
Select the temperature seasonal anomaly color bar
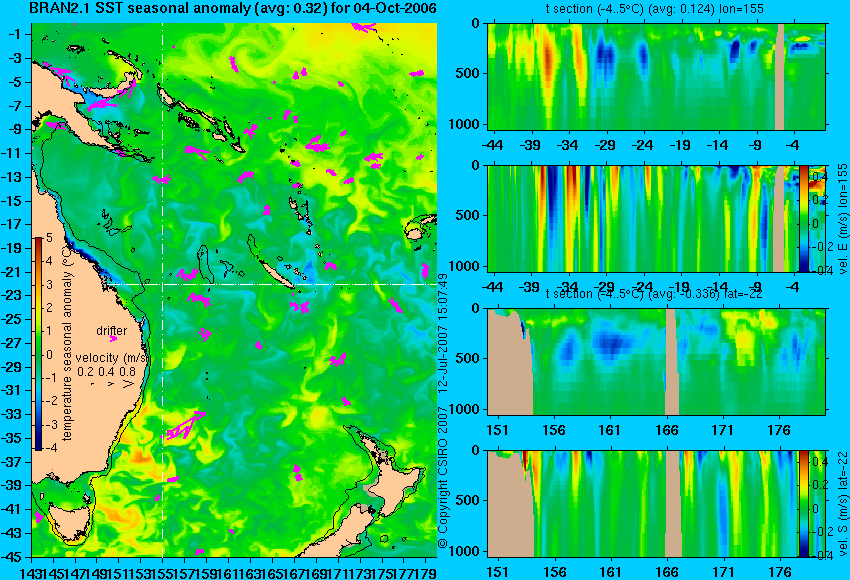pos(38,344)
